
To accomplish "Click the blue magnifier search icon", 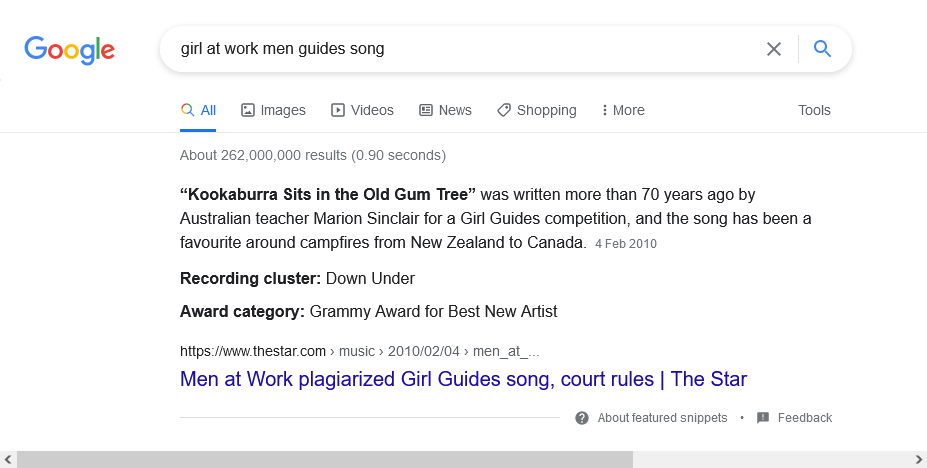I will [822, 49].
